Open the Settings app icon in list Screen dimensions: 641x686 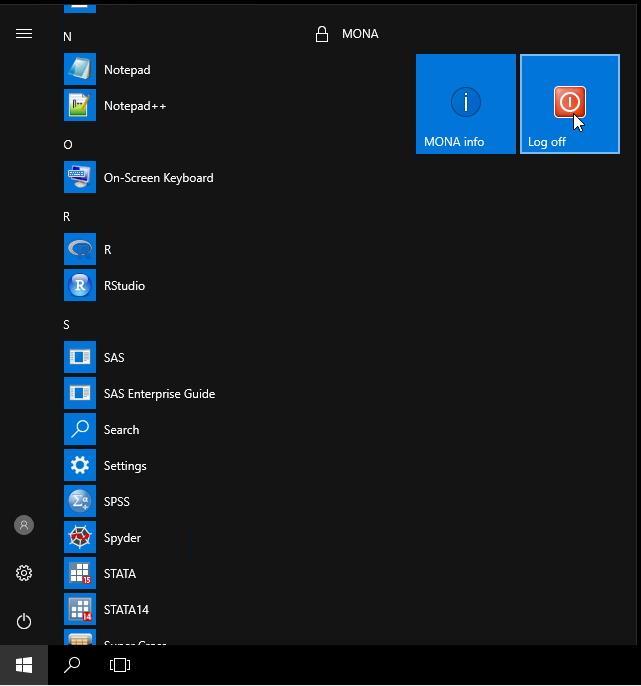[80, 465]
